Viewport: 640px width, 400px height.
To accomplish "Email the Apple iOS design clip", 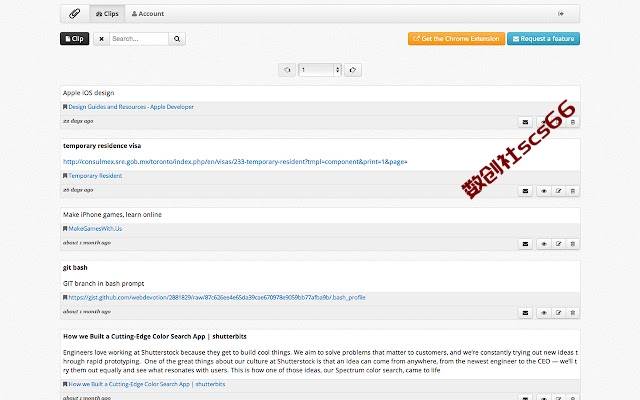I will (525, 122).
